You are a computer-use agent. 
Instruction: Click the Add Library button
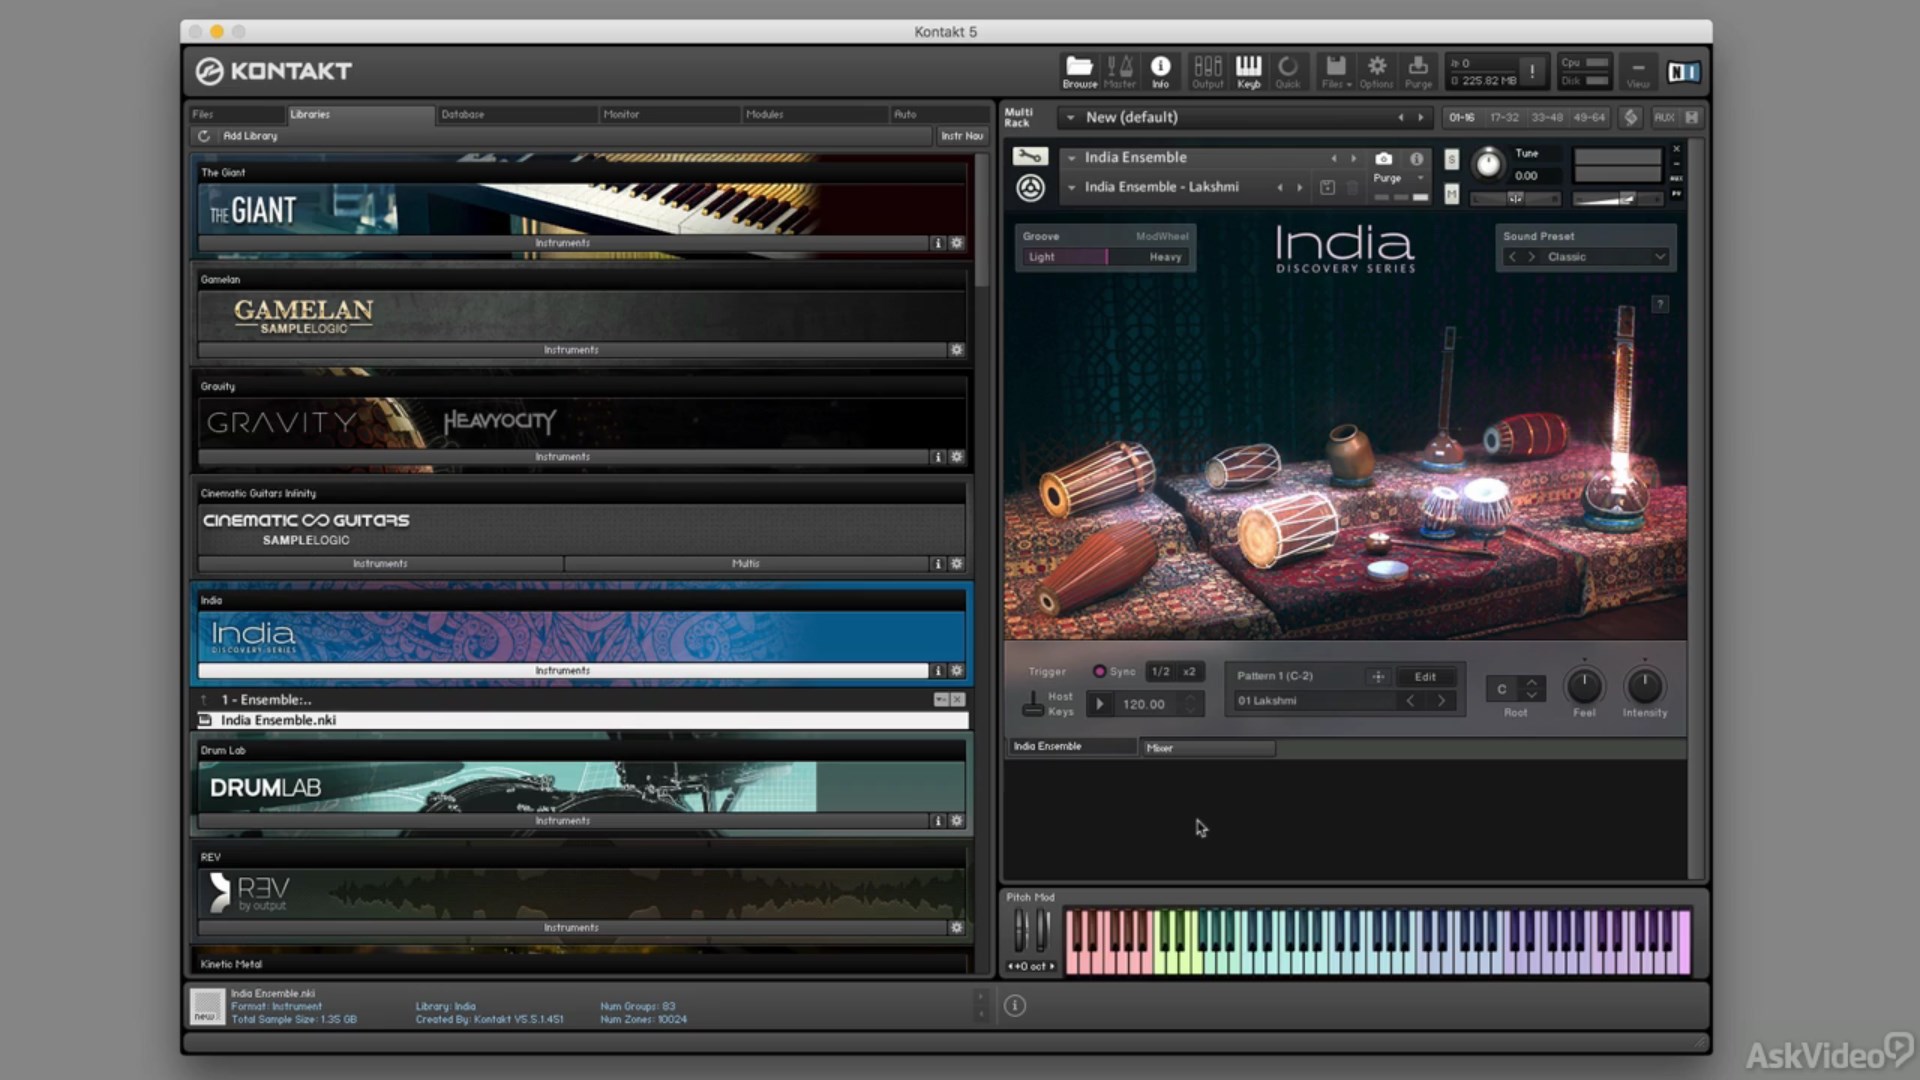tap(250, 136)
